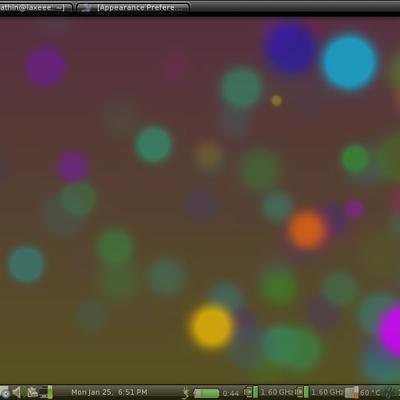Click the power plug icon left of the battery
The height and width of the screenshot is (400, 400).
pyautogui.click(x=185, y=393)
